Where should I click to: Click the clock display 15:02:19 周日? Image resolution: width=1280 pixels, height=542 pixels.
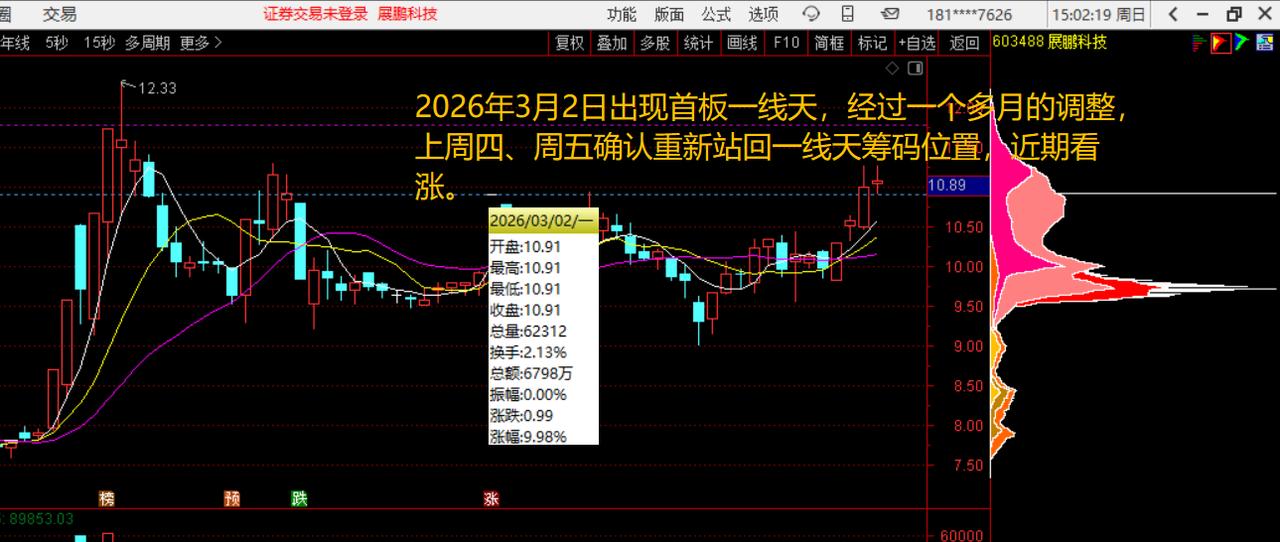pyautogui.click(x=1098, y=14)
